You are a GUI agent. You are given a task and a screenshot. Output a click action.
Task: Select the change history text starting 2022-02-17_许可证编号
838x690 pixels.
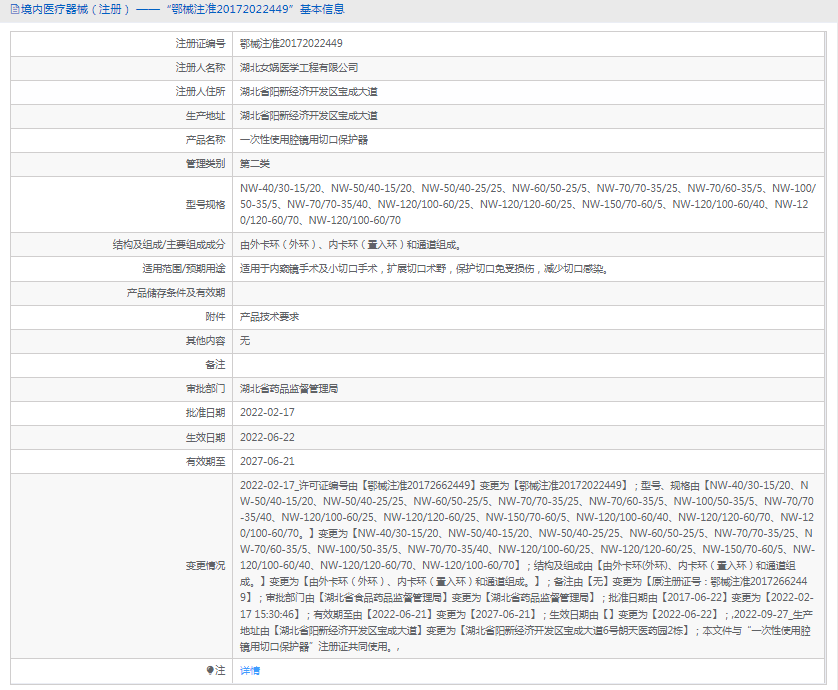pyautogui.click(x=527, y=566)
